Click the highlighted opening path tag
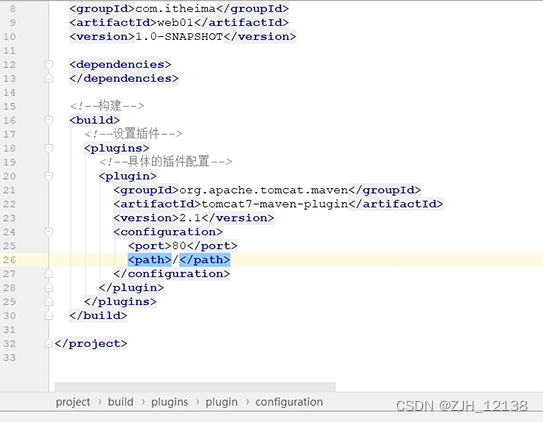Viewport: 543px width, 422px height. pos(150,260)
